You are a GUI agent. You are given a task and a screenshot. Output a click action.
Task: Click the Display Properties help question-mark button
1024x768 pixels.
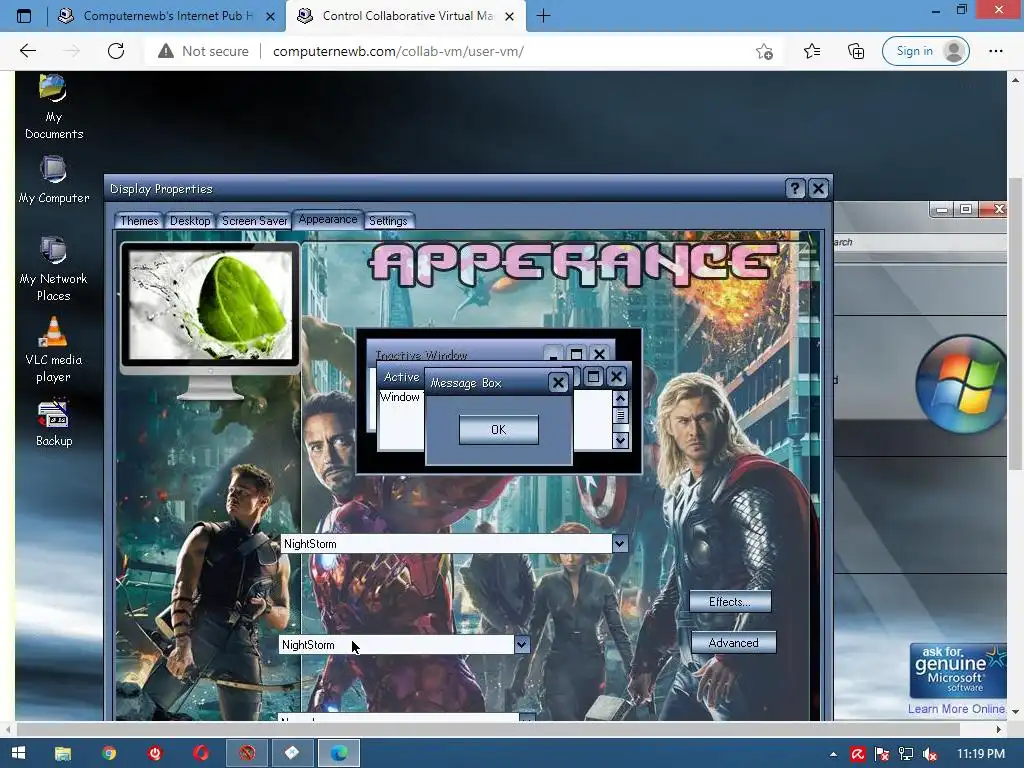tap(795, 189)
